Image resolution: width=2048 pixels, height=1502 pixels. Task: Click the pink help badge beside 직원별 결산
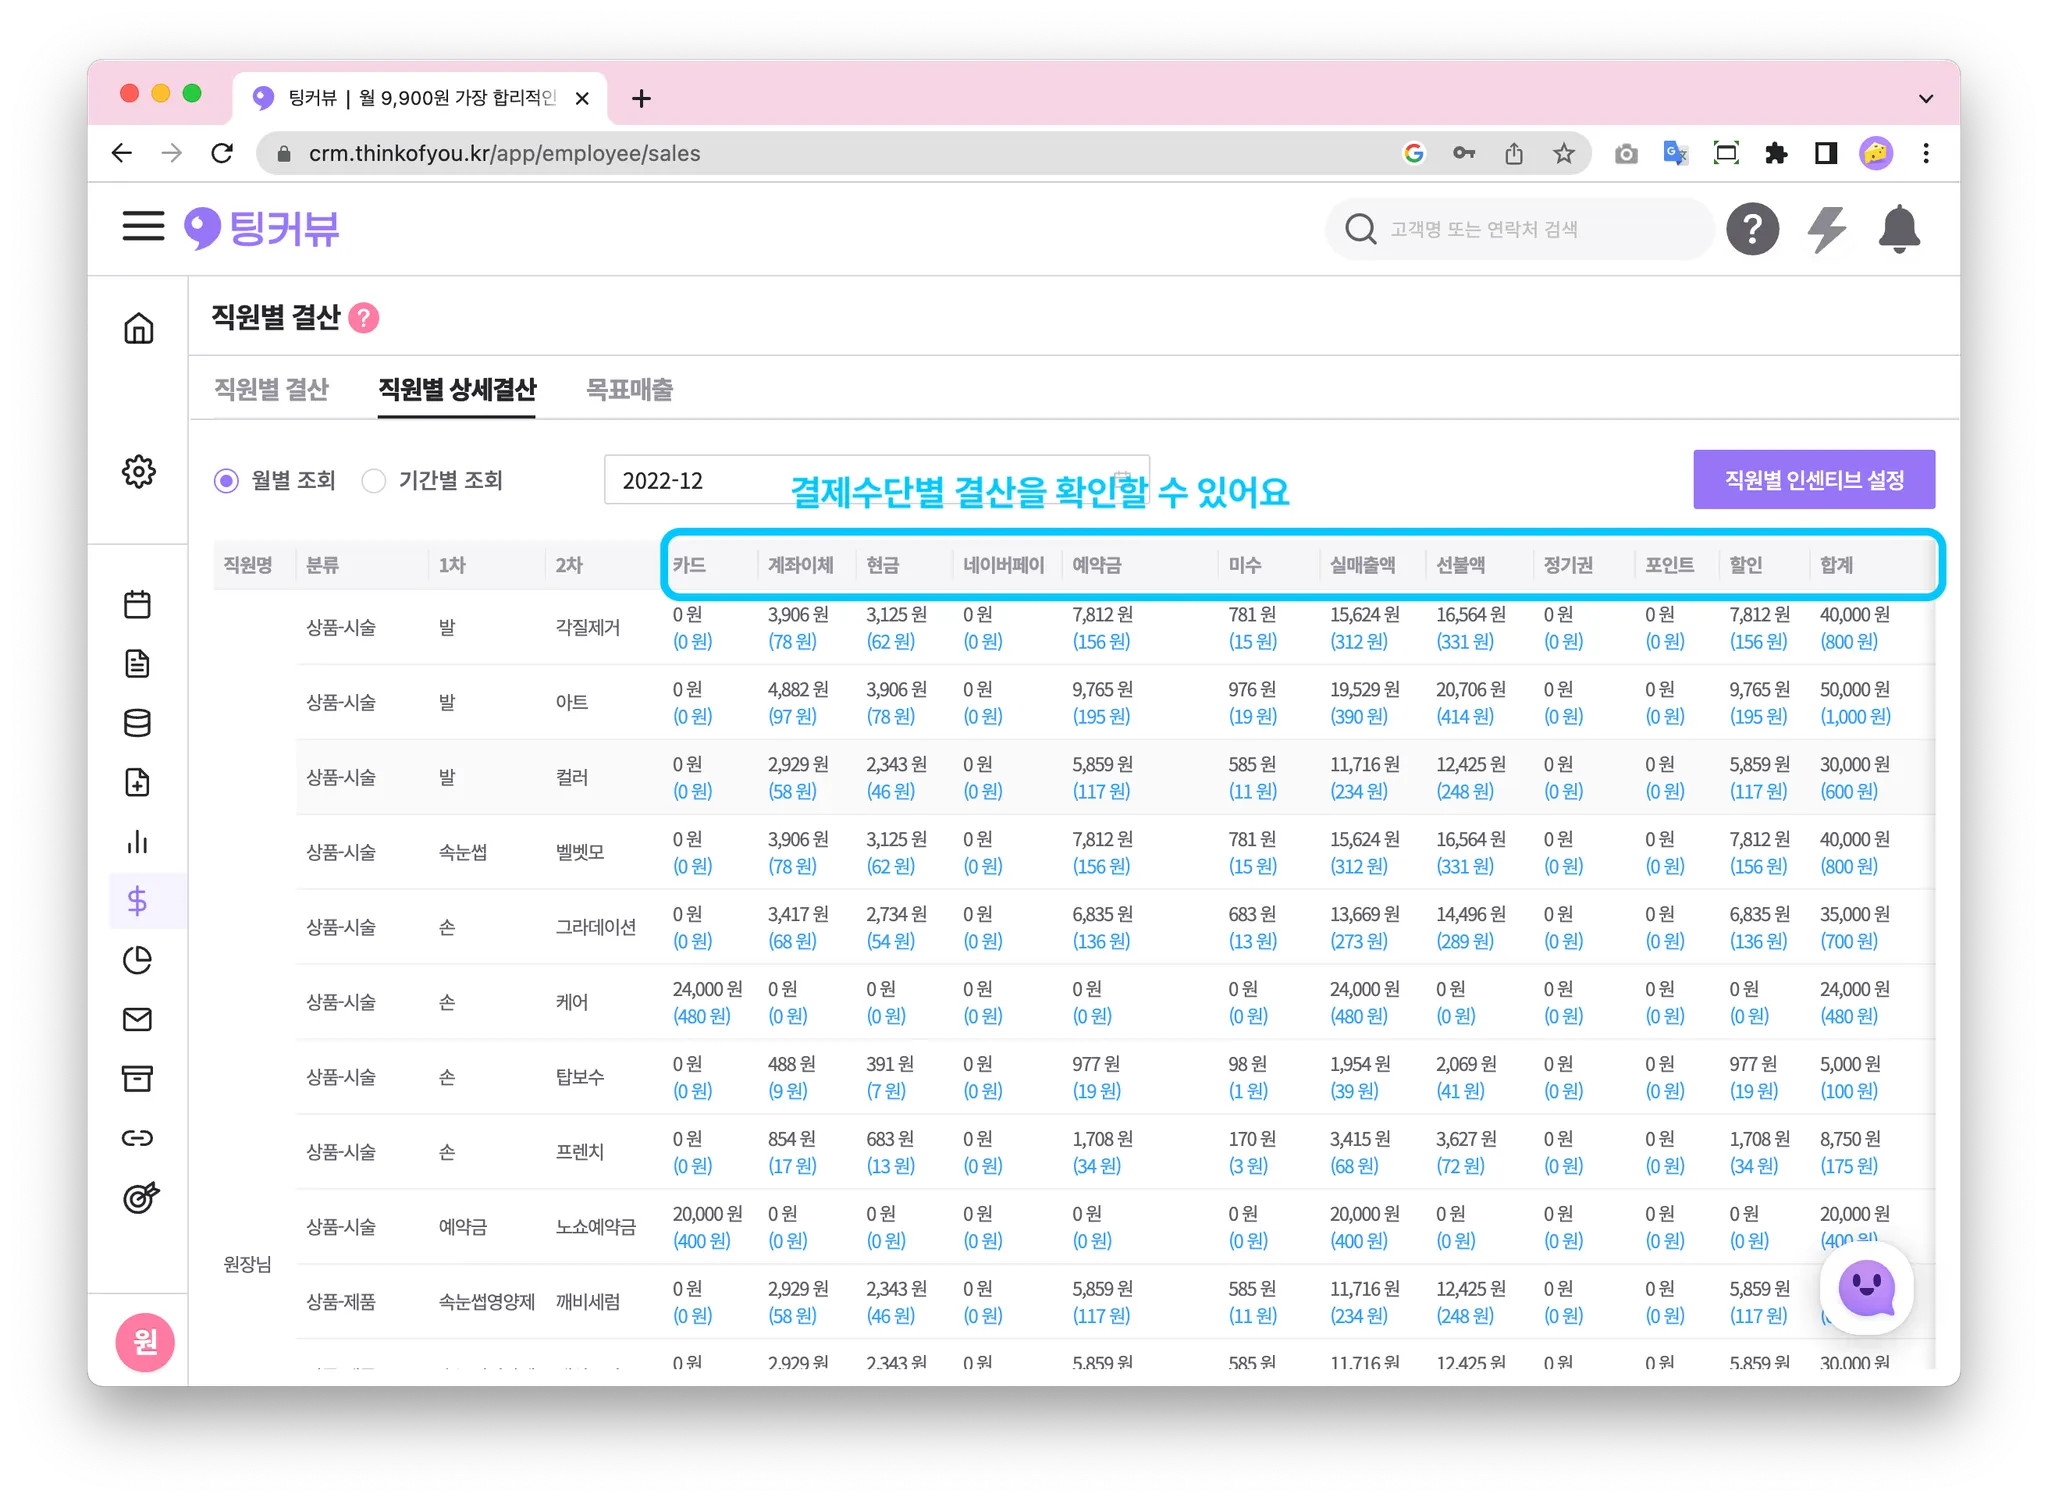coord(363,318)
